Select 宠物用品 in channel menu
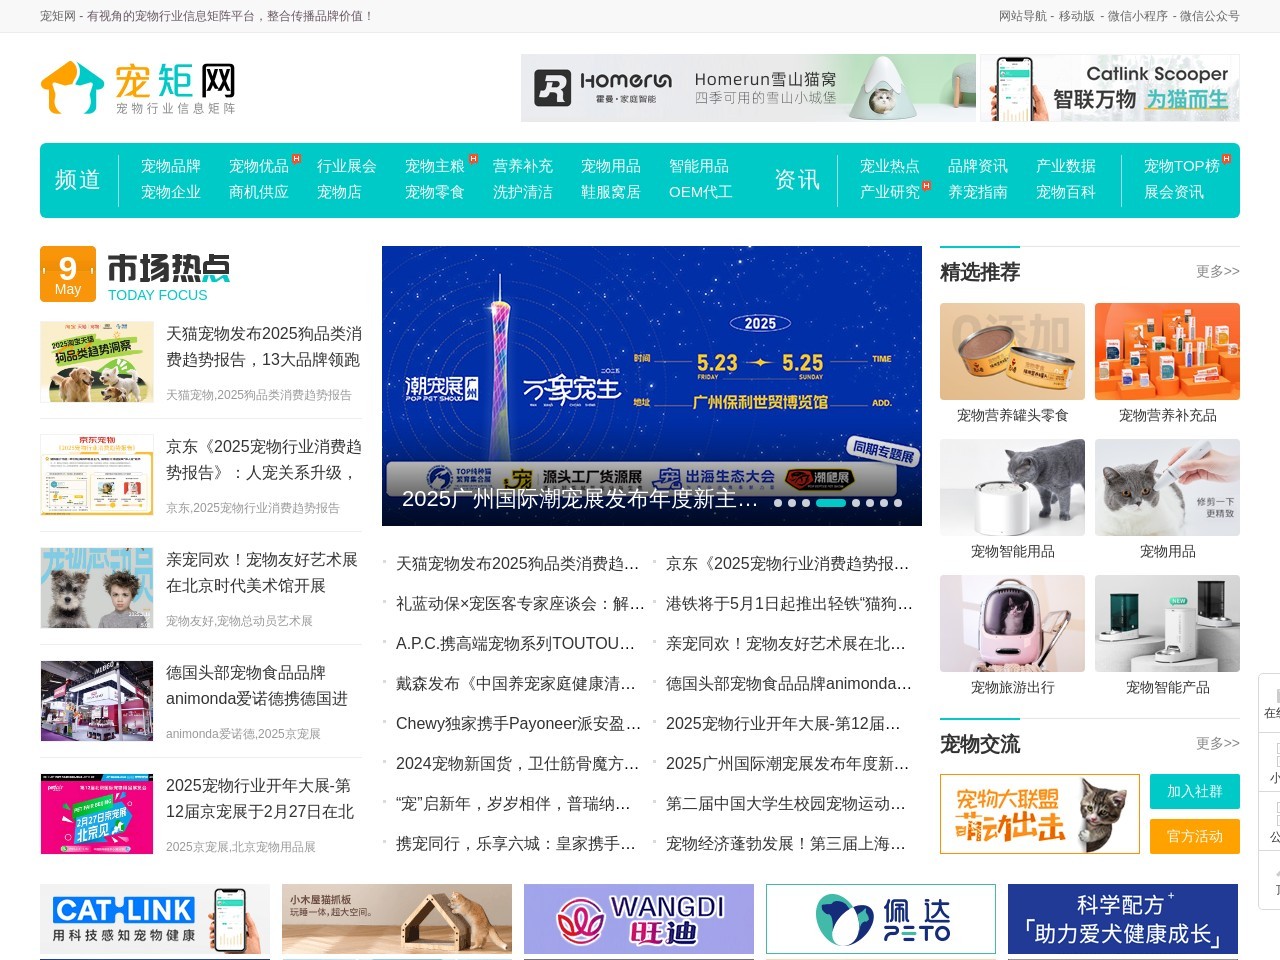Image resolution: width=1280 pixels, height=960 pixels. coord(610,166)
